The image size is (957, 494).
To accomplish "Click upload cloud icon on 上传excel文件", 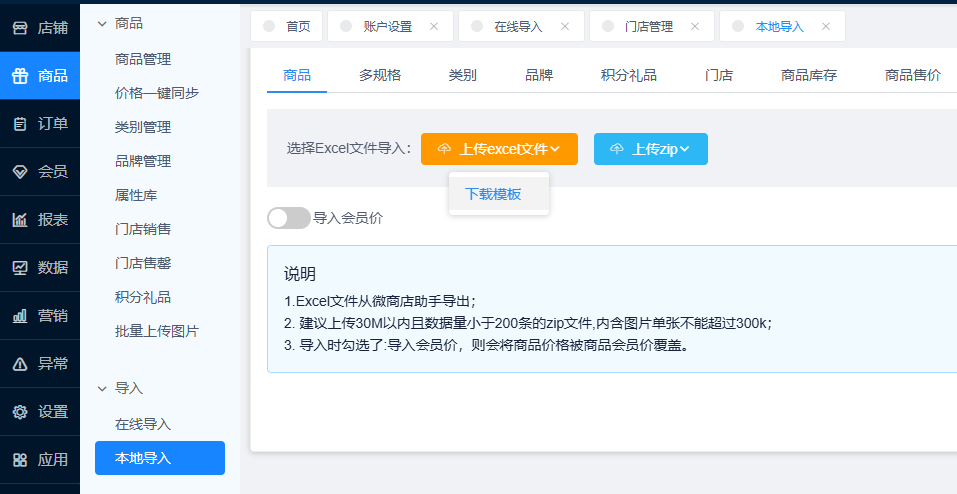I will click(x=444, y=149).
